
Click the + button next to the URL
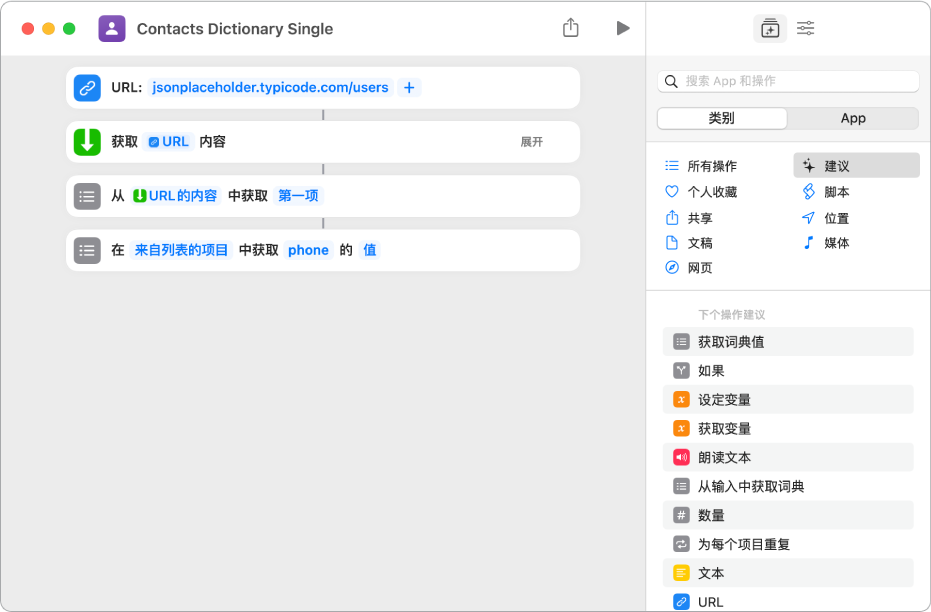[409, 88]
